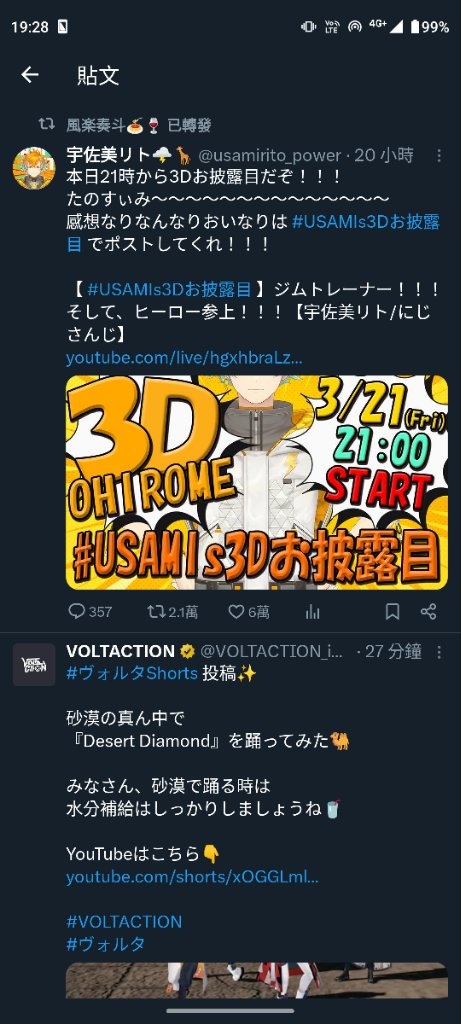Bookmark the 宇佐美リト post
461x1024 pixels.
click(x=392, y=612)
